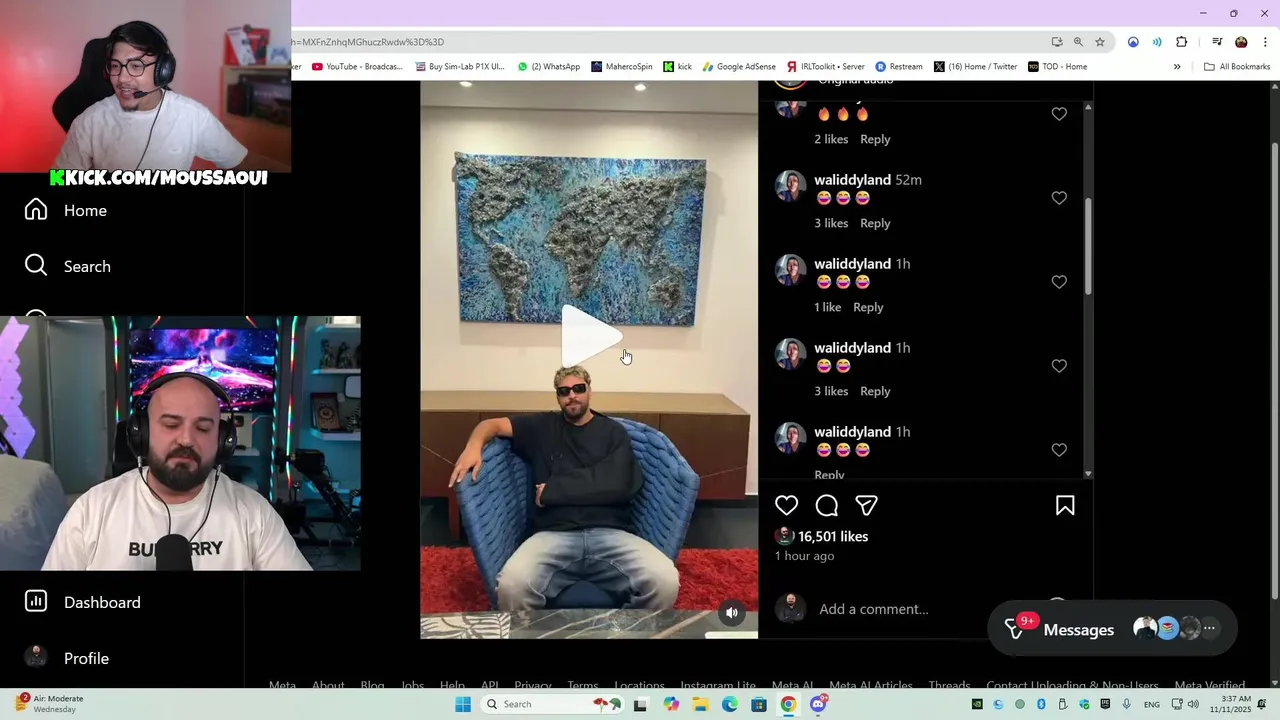
Task: Open Search in the Instagram sidebar
Action: pos(68,266)
